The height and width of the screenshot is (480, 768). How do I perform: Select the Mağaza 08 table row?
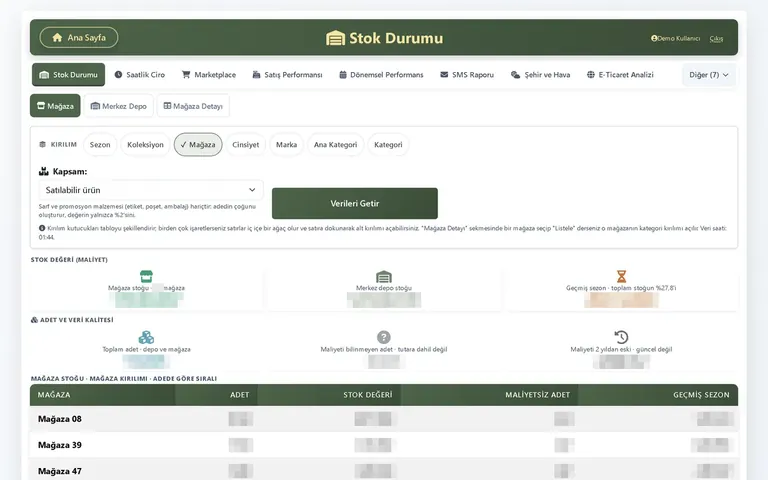click(x=384, y=419)
